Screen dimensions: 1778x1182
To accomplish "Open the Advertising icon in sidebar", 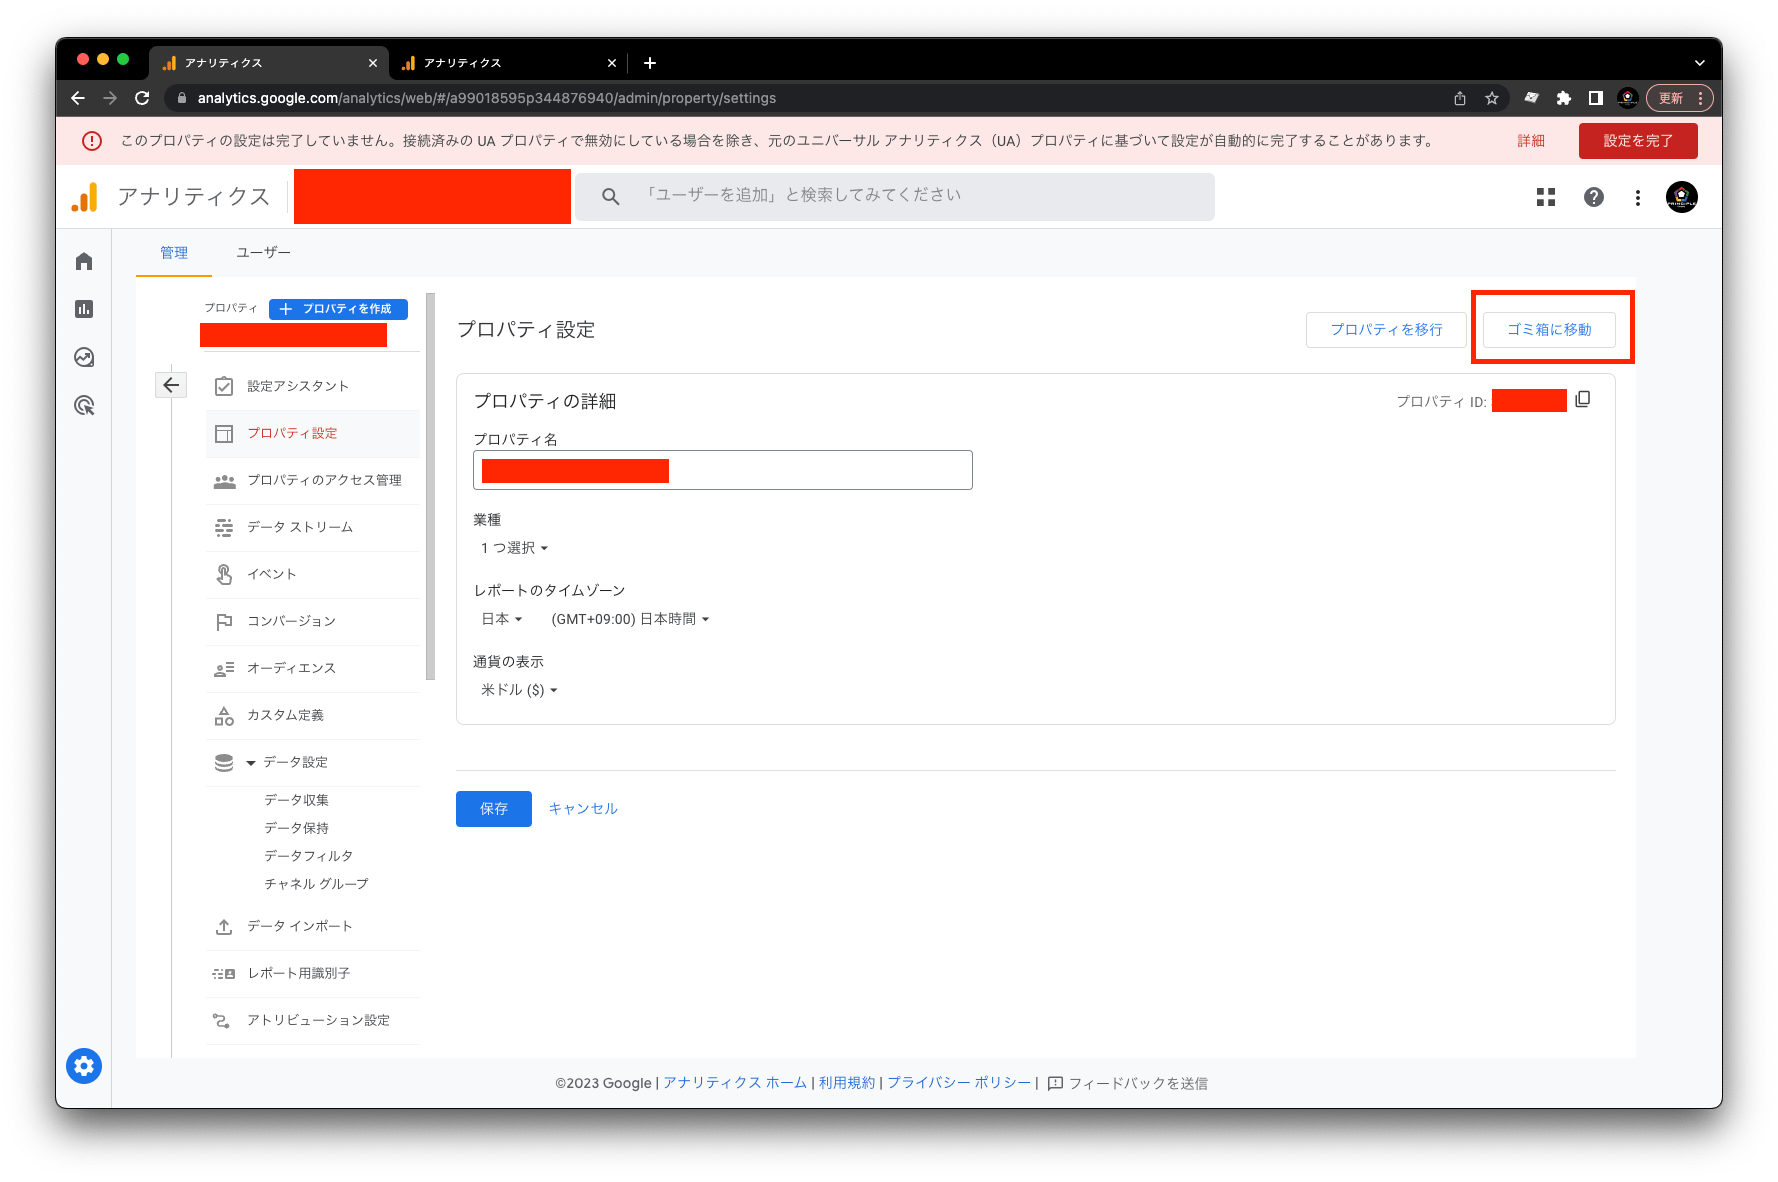I will (84, 406).
